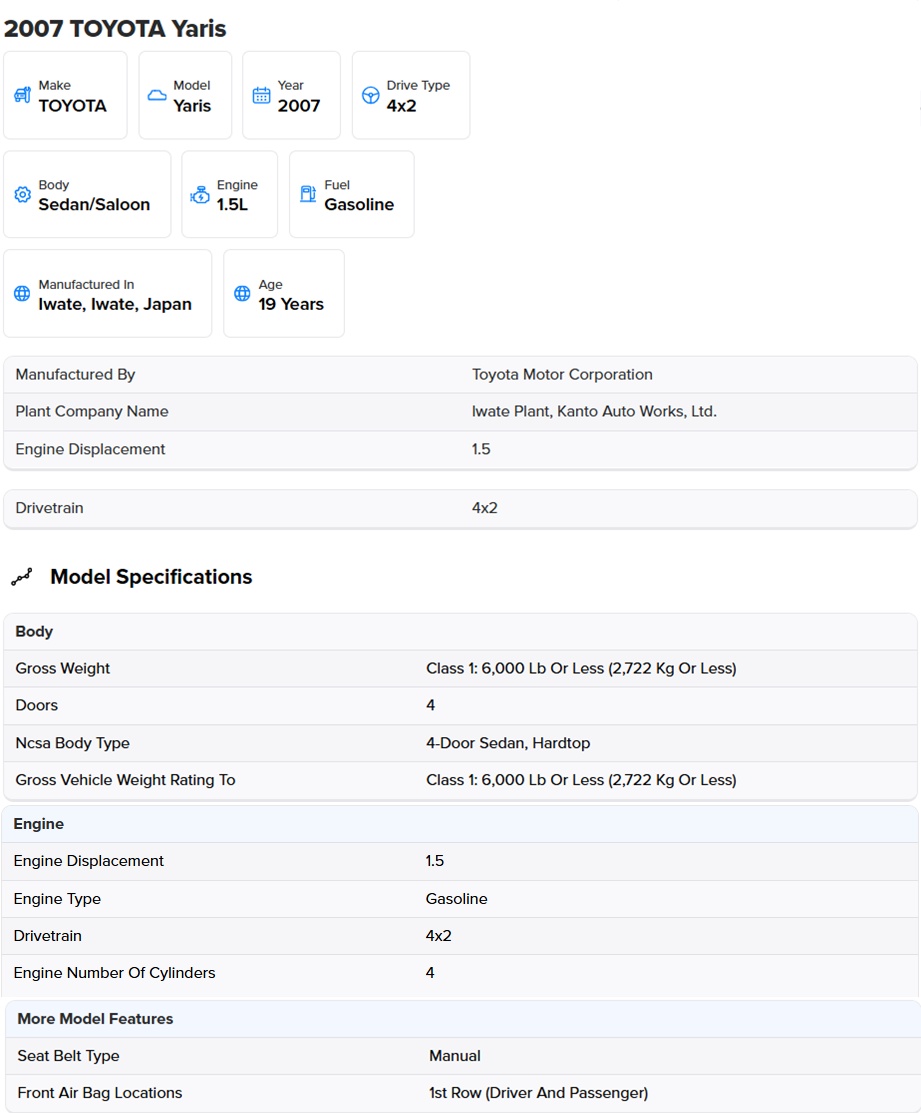Click the Plant Company Name row
921x1113 pixels.
pos(460,412)
